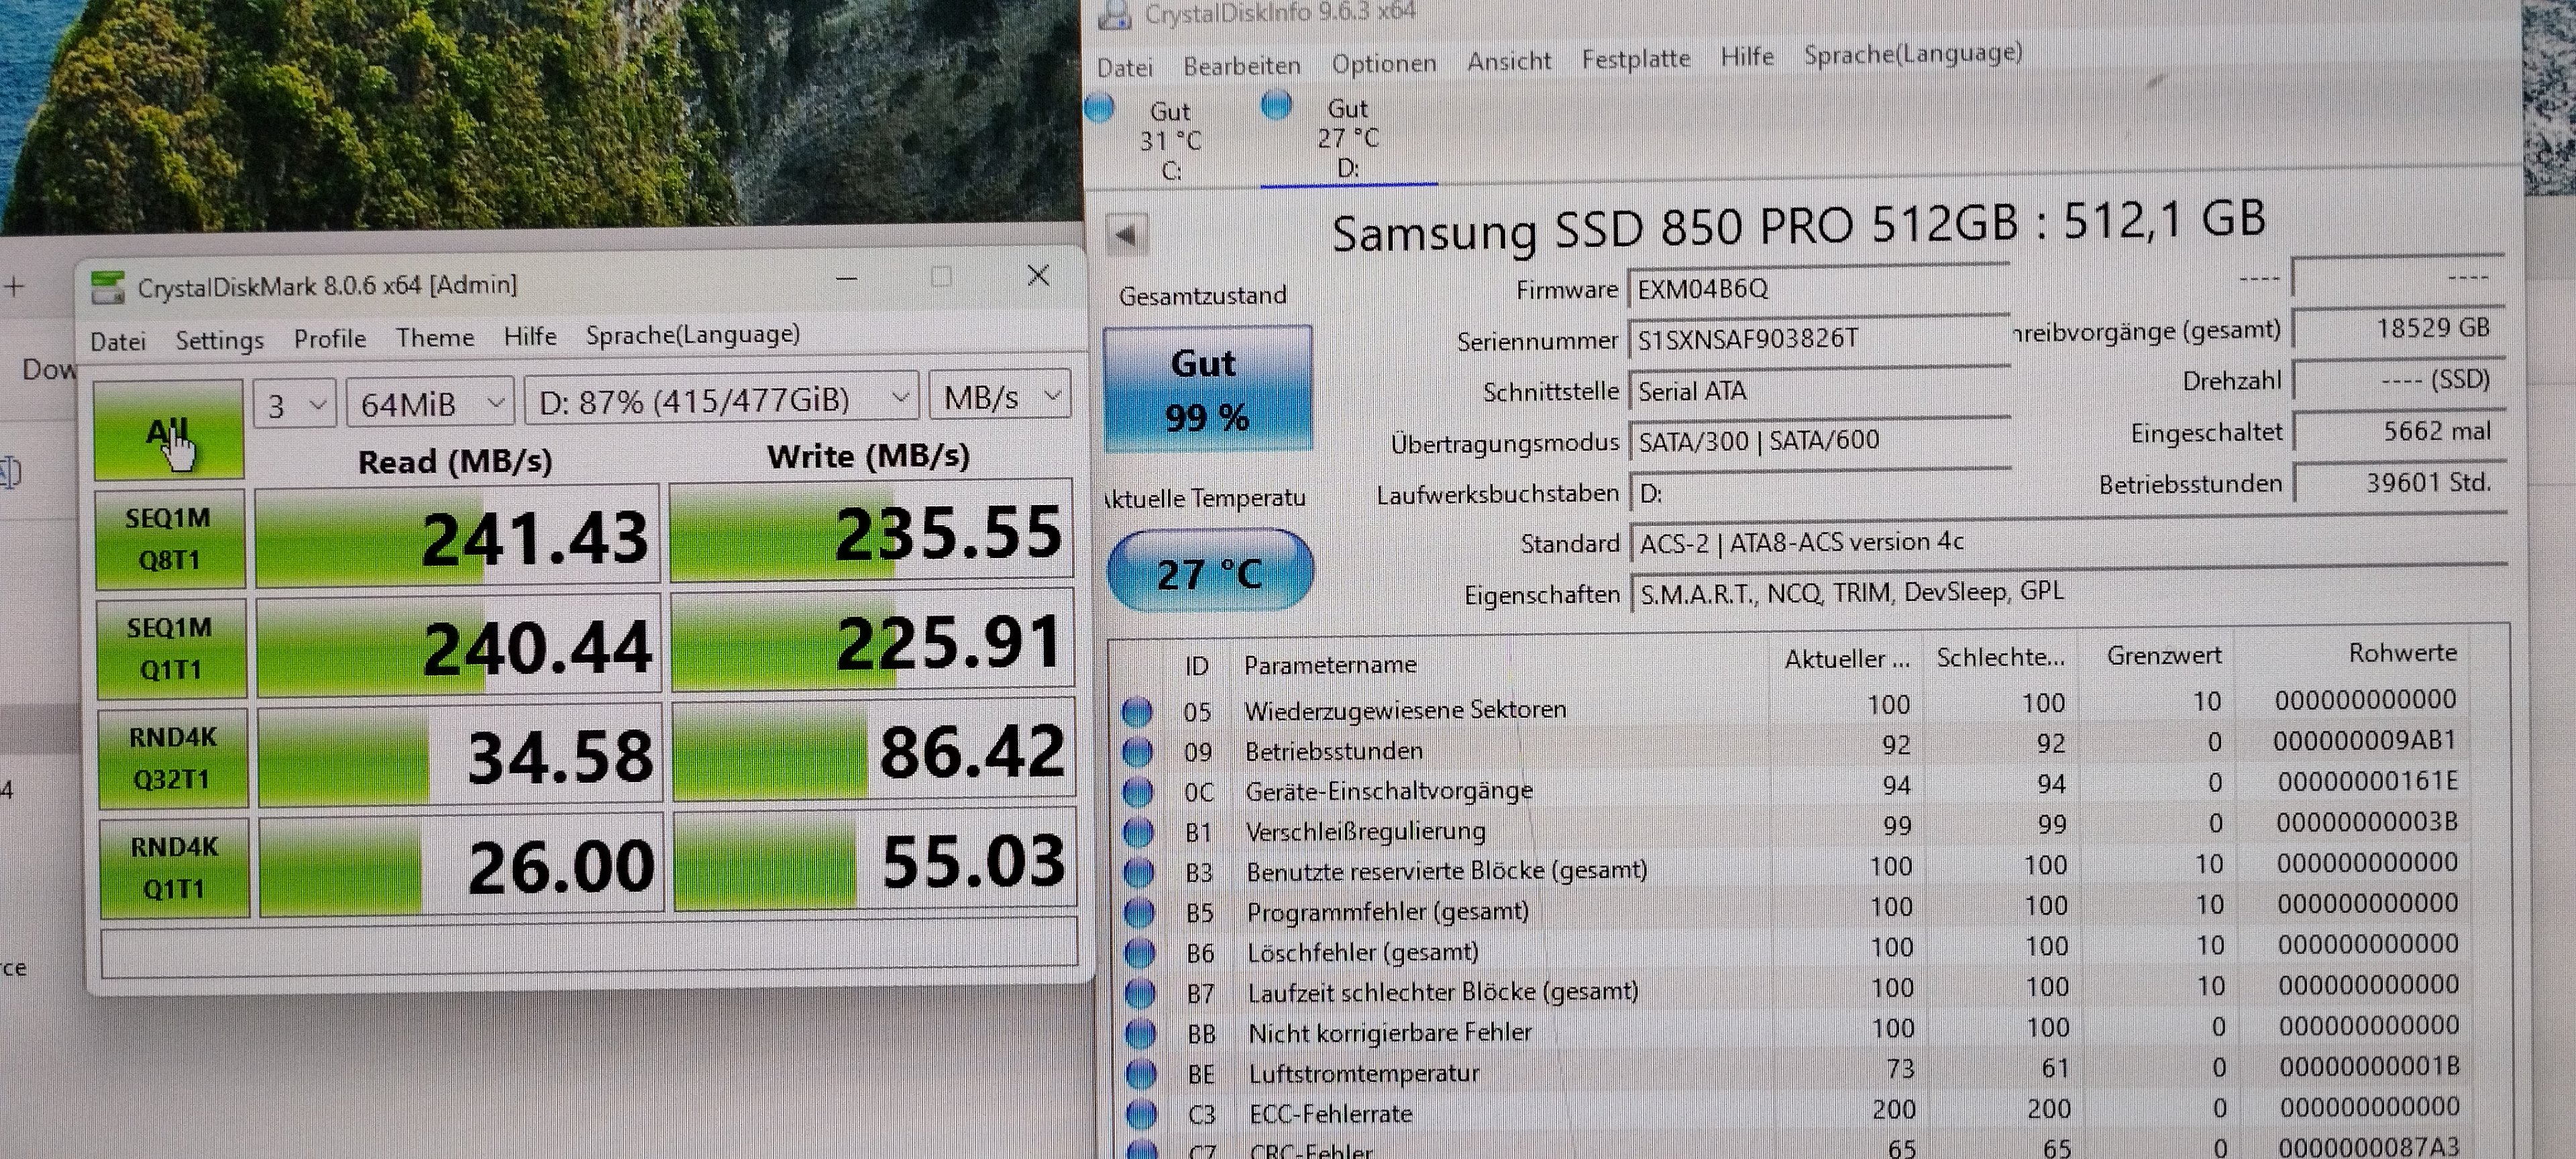Open the D: 87% drive selection dropdown
Image resolution: width=2576 pixels, height=1159 pixels.
721,401
